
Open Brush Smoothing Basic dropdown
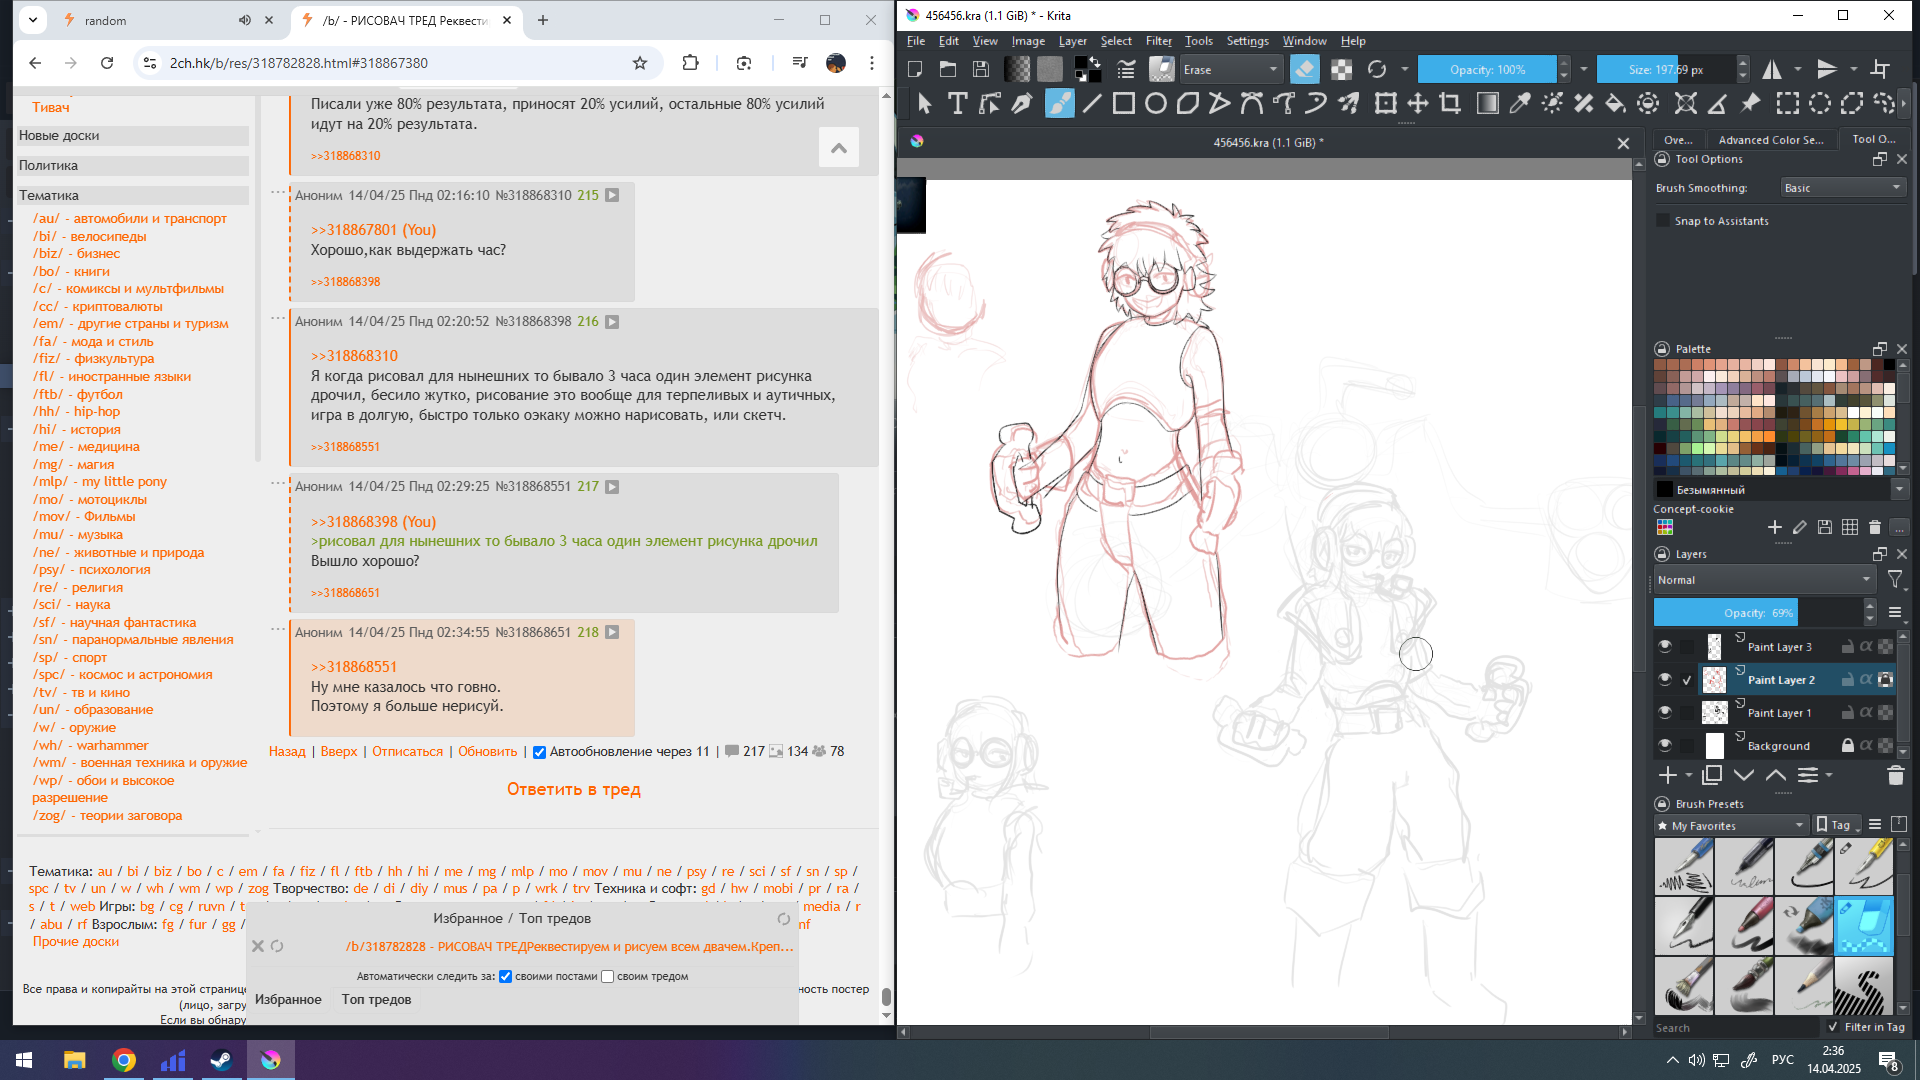tap(1842, 188)
